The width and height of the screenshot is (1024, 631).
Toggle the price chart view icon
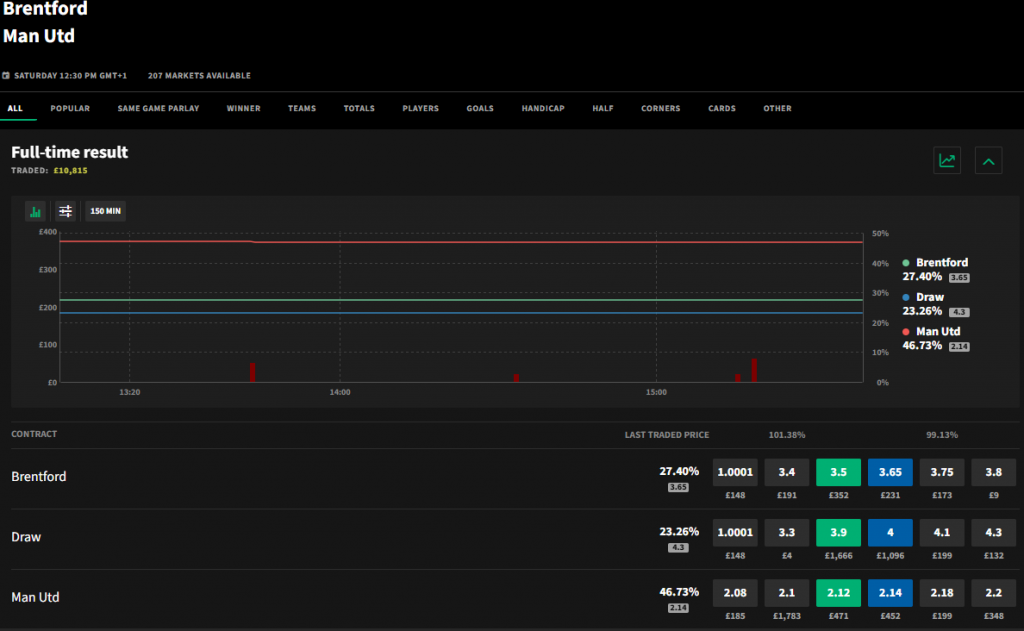(x=946, y=160)
